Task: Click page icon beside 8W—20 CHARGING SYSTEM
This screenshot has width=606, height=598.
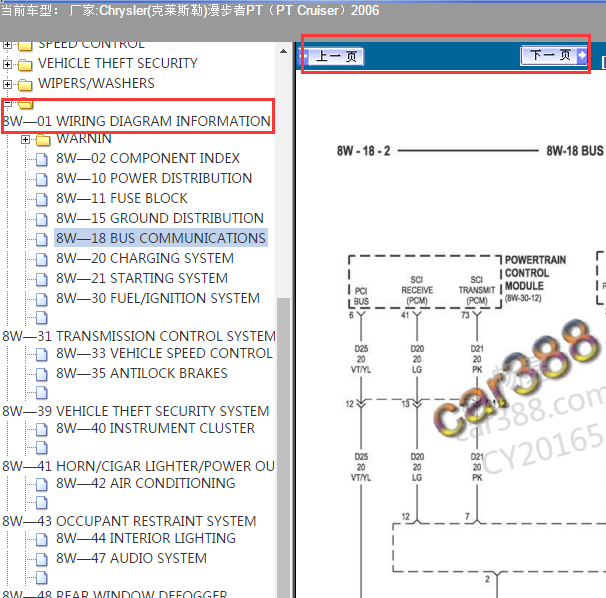Action: [42, 259]
